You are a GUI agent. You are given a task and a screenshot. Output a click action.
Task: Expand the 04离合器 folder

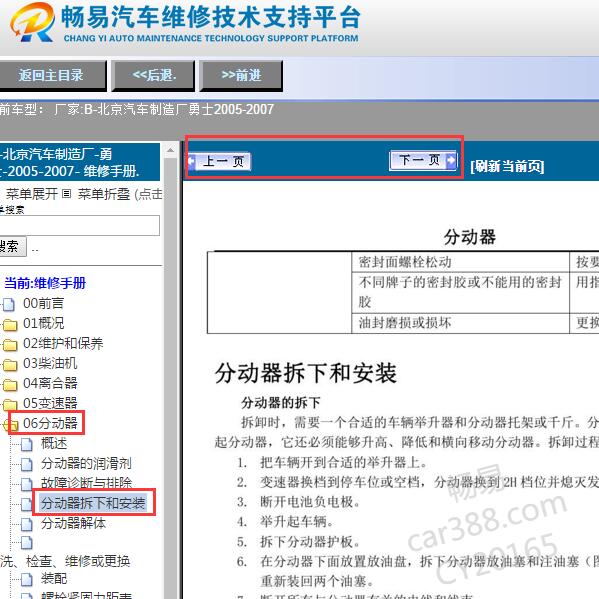[50, 383]
